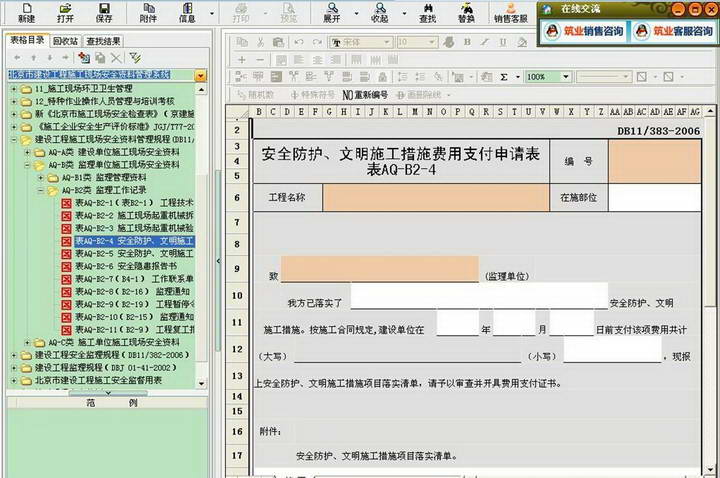Click the tree scrollbar down arrow
The height and width of the screenshot is (478, 720).
(x=201, y=383)
